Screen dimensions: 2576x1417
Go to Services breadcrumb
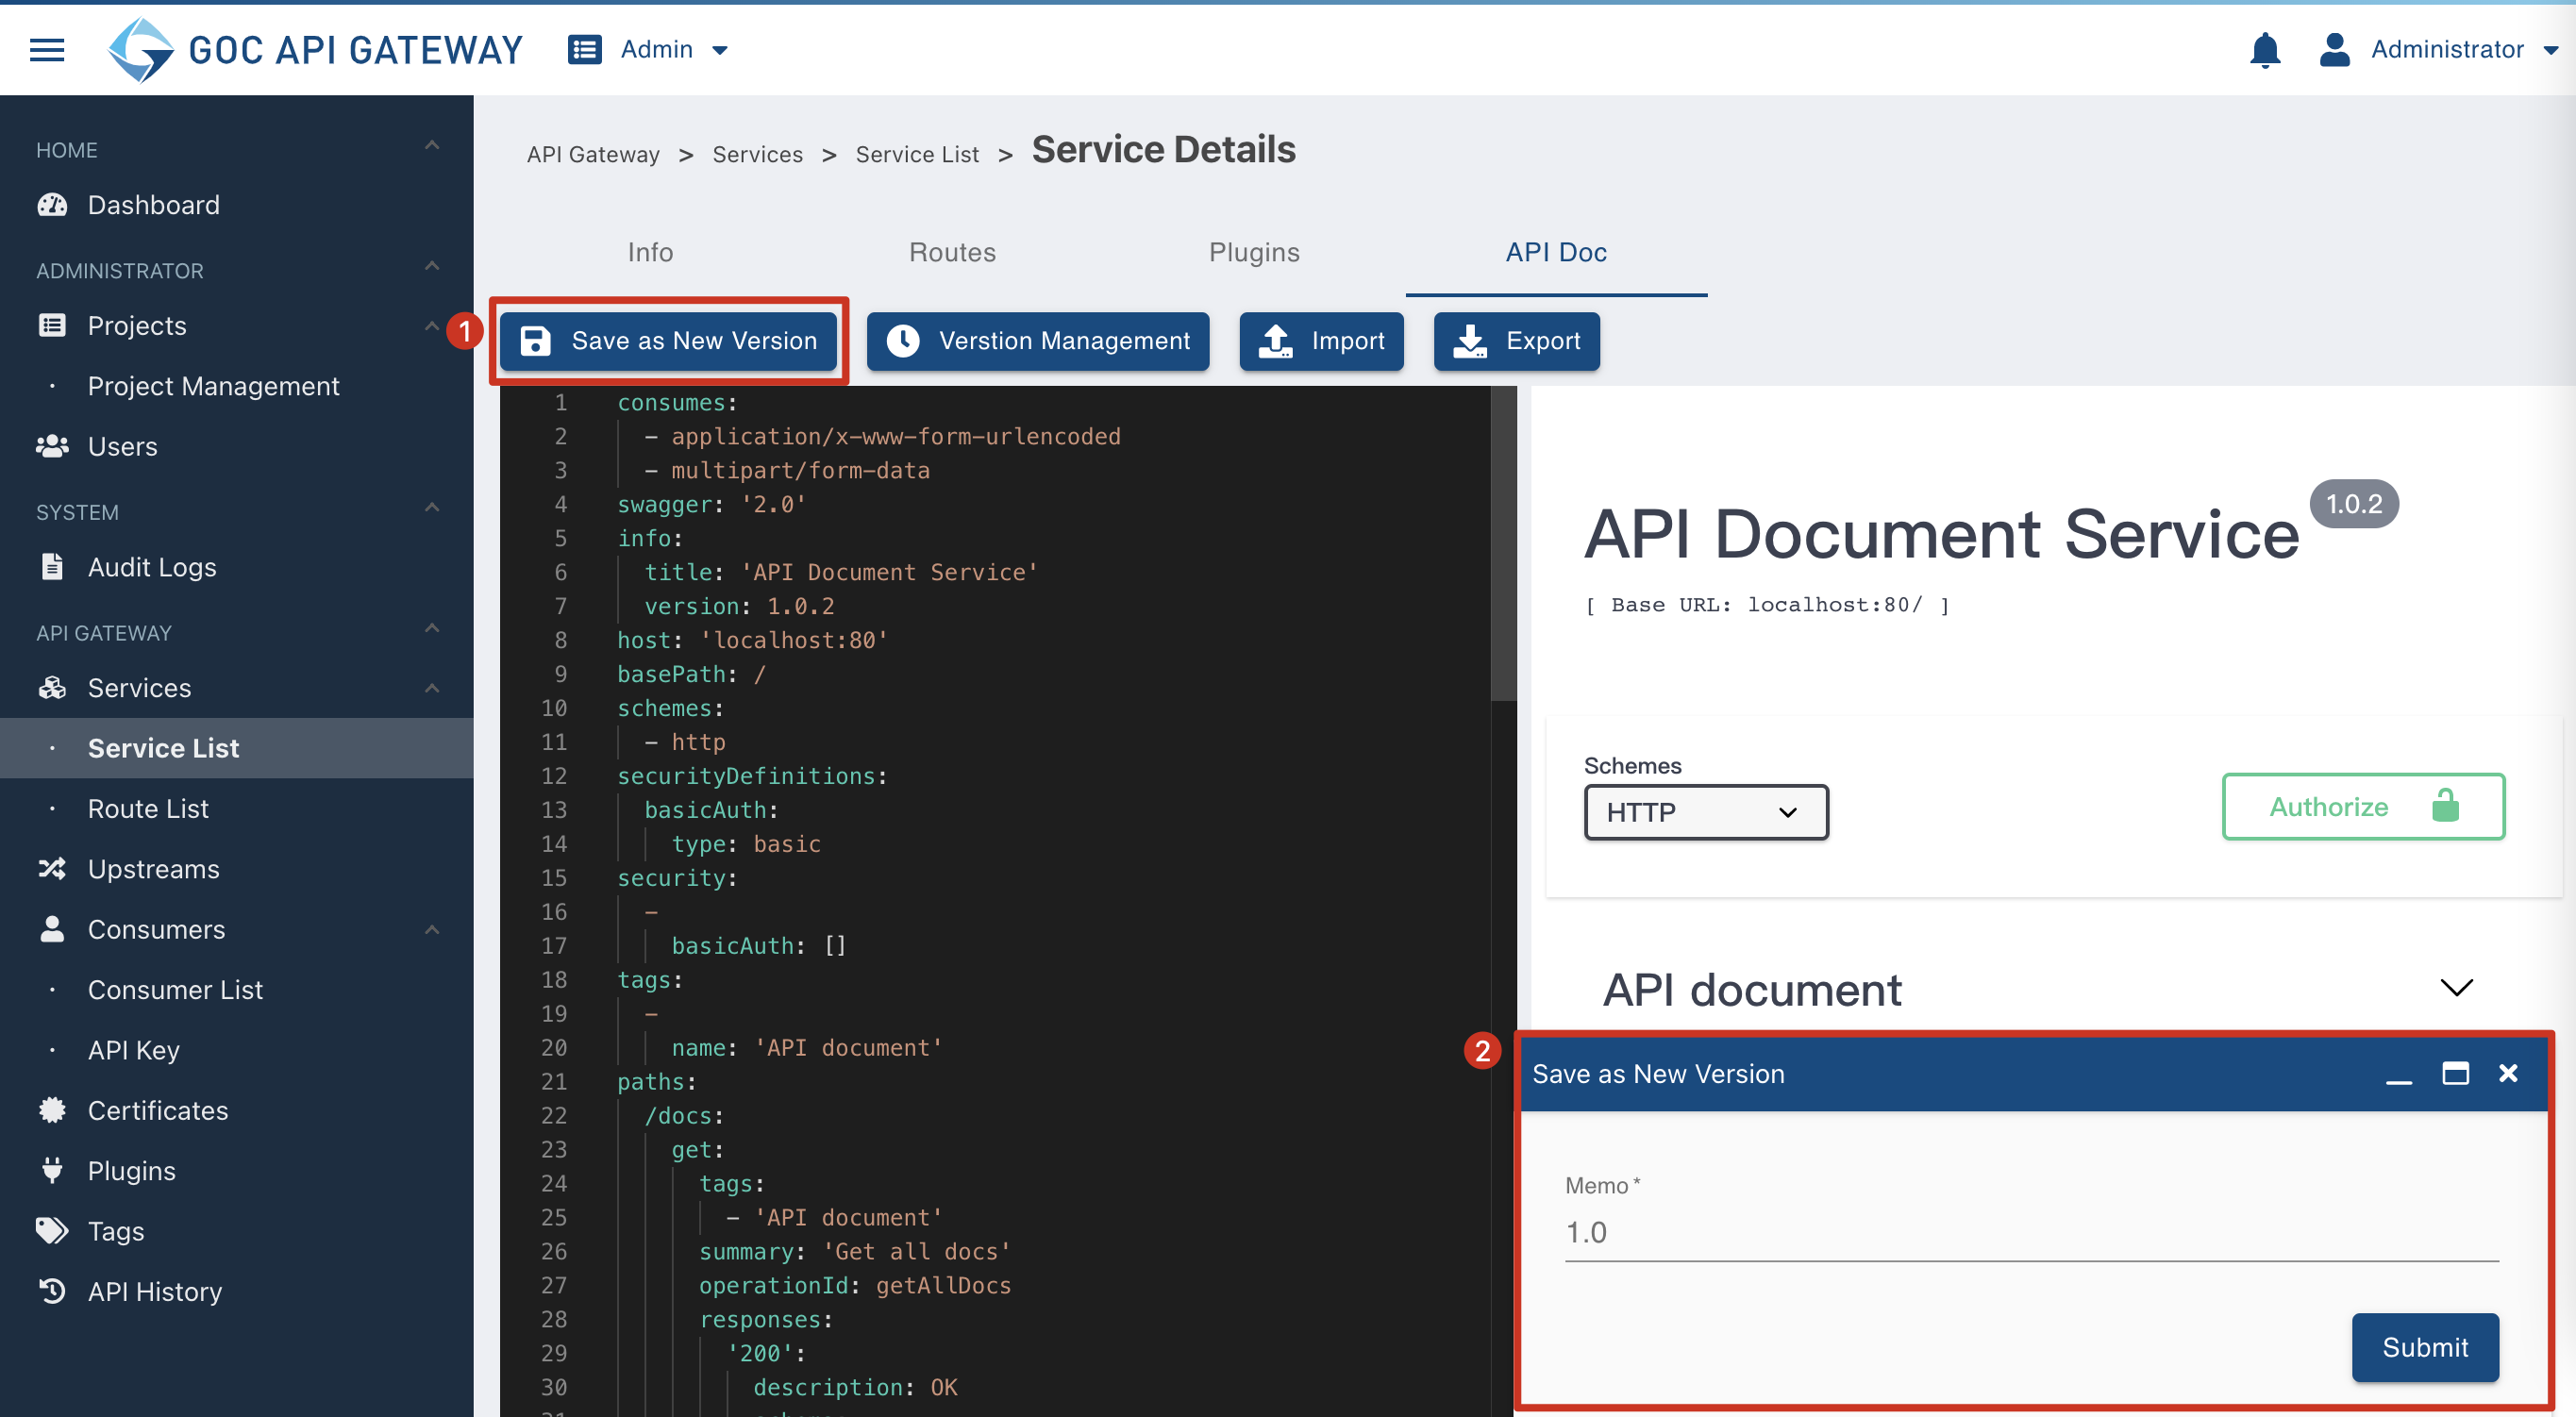757,155
